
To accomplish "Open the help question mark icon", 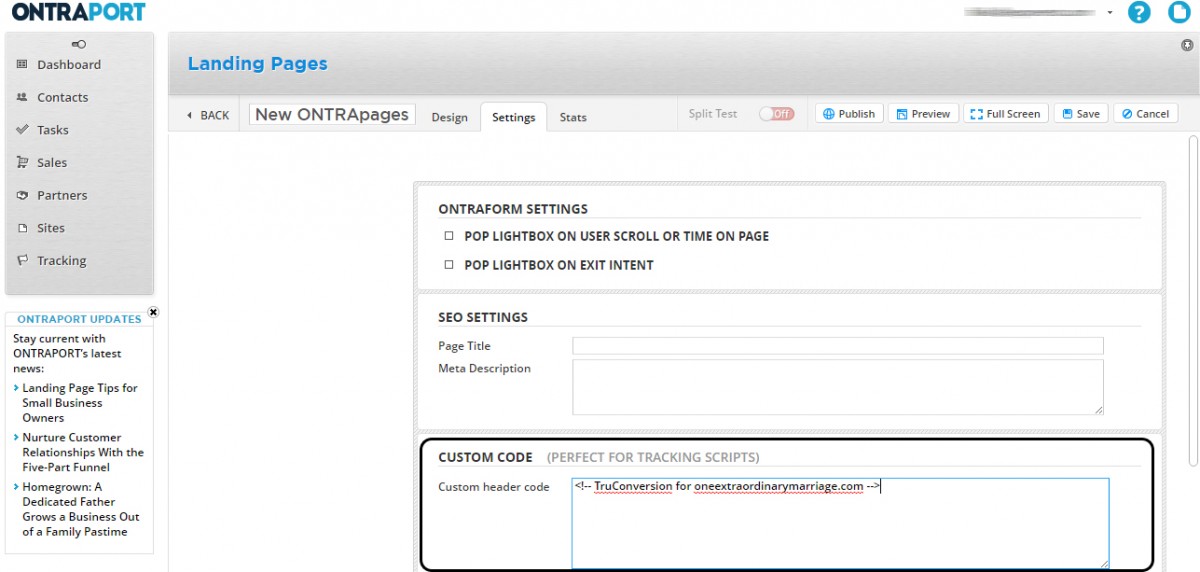I will pos(1139,13).
